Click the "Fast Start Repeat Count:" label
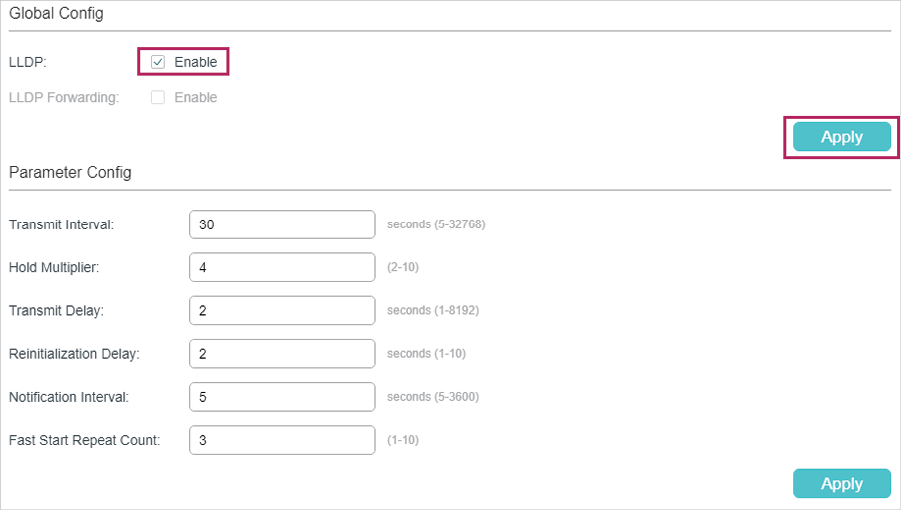The height and width of the screenshot is (510, 901). [x=84, y=439]
